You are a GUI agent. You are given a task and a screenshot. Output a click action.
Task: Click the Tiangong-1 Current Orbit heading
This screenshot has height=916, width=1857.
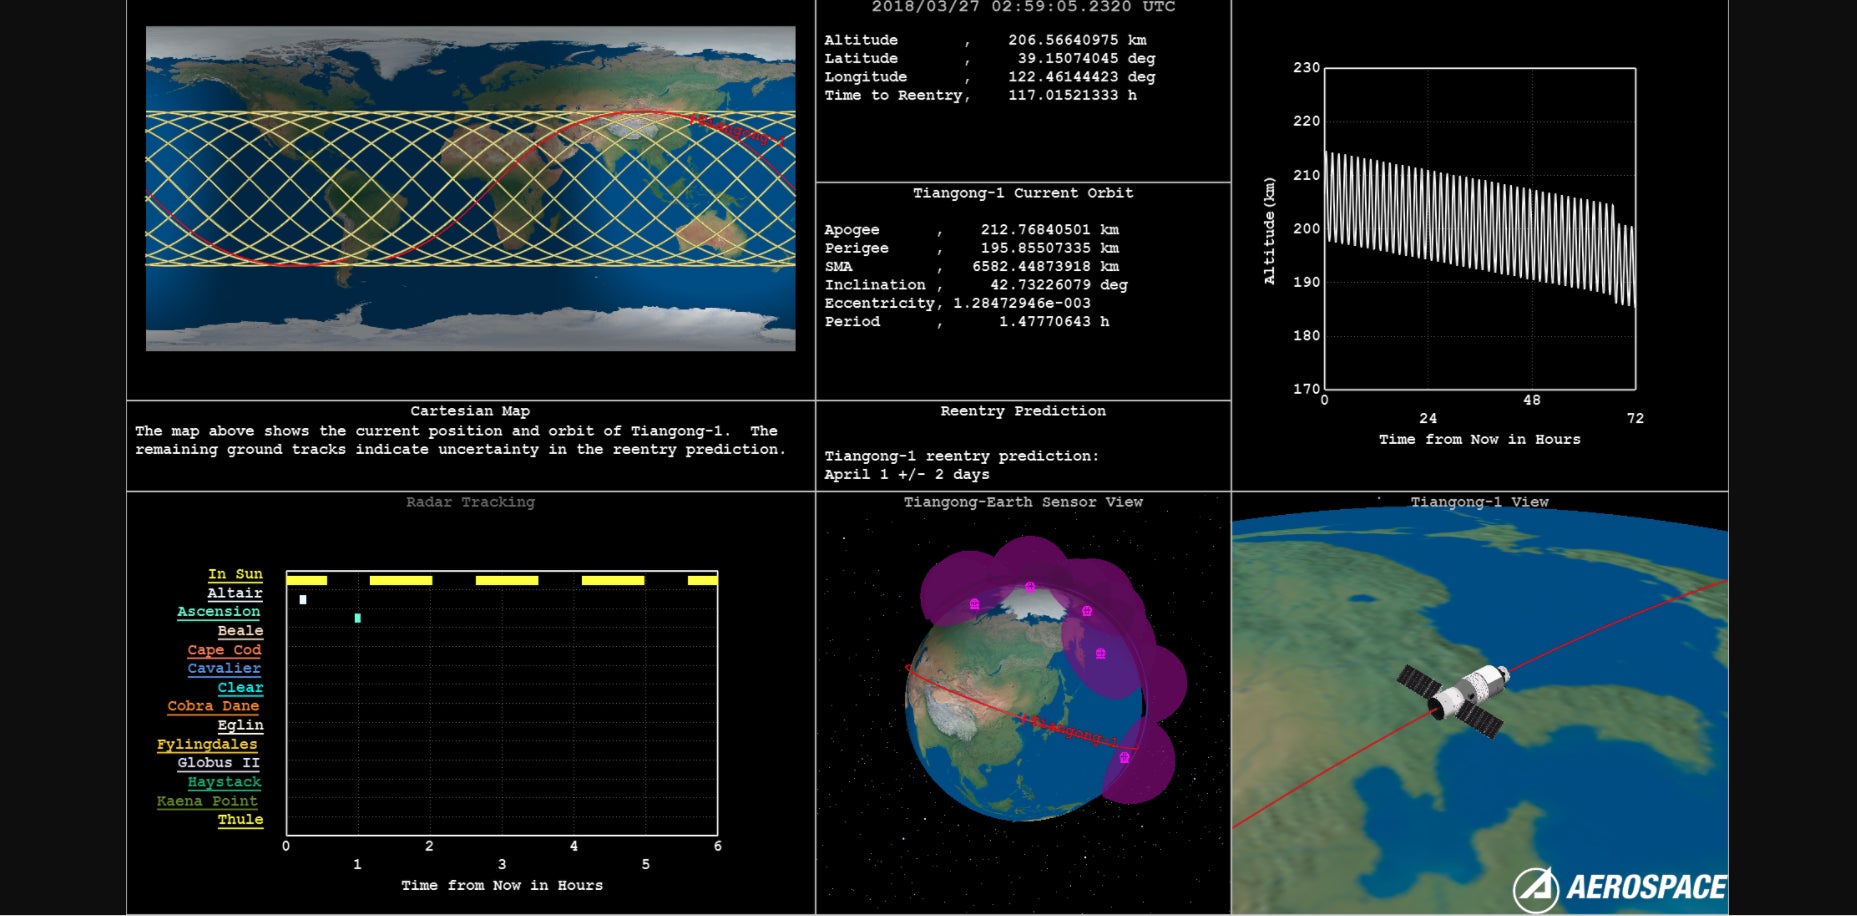coord(1023,193)
